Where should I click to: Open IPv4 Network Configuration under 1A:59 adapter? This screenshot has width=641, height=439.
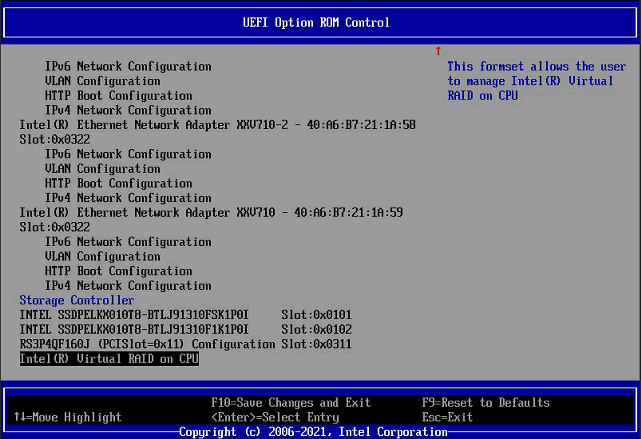click(128, 286)
